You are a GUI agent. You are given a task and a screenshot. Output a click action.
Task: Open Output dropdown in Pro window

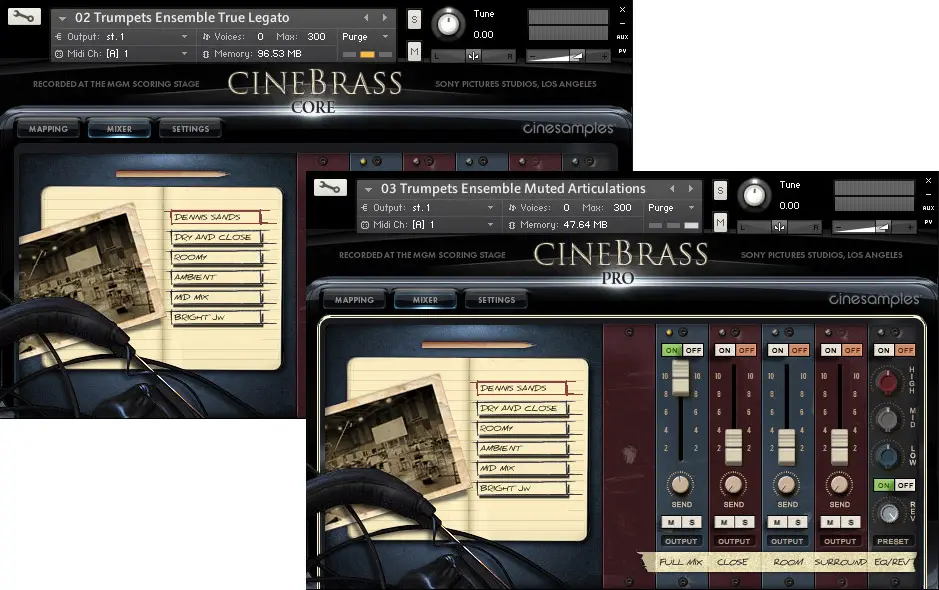click(490, 207)
